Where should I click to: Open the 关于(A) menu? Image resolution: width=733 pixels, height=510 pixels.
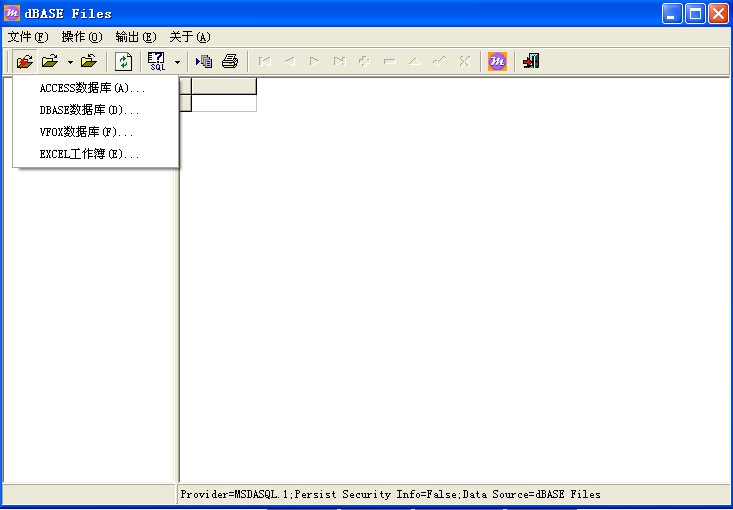[x=190, y=37]
